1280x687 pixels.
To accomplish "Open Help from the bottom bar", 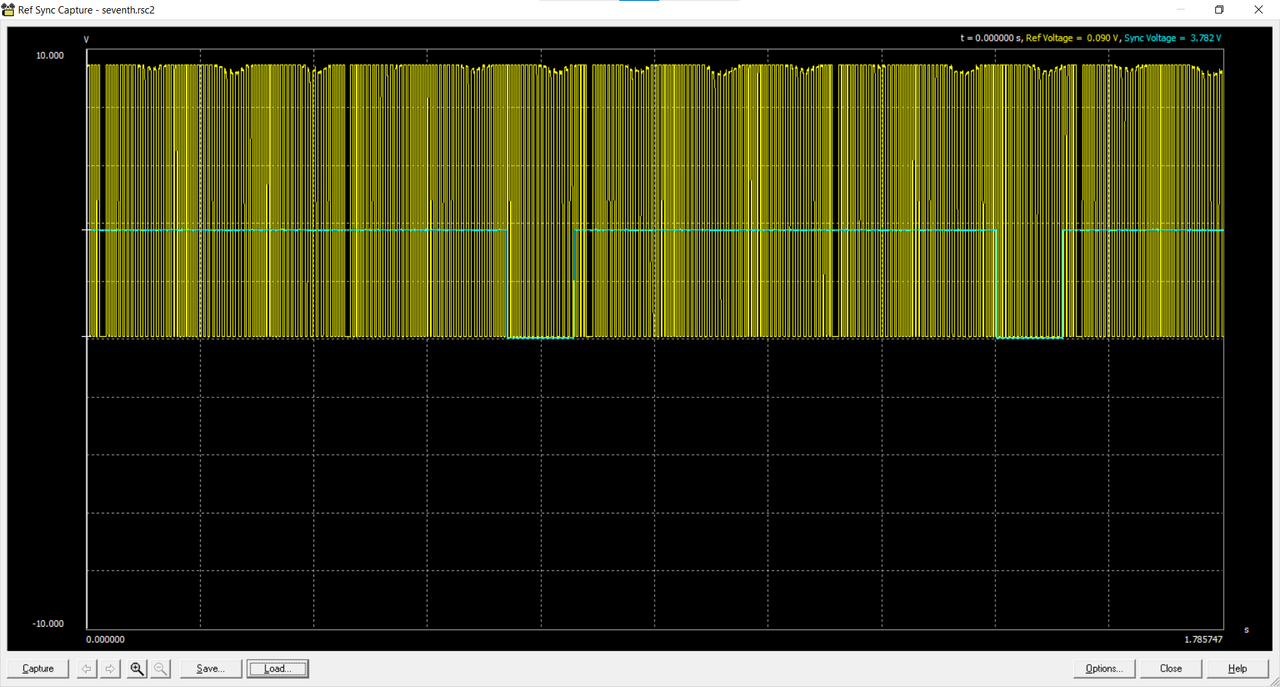I will click(x=1237, y=669).
